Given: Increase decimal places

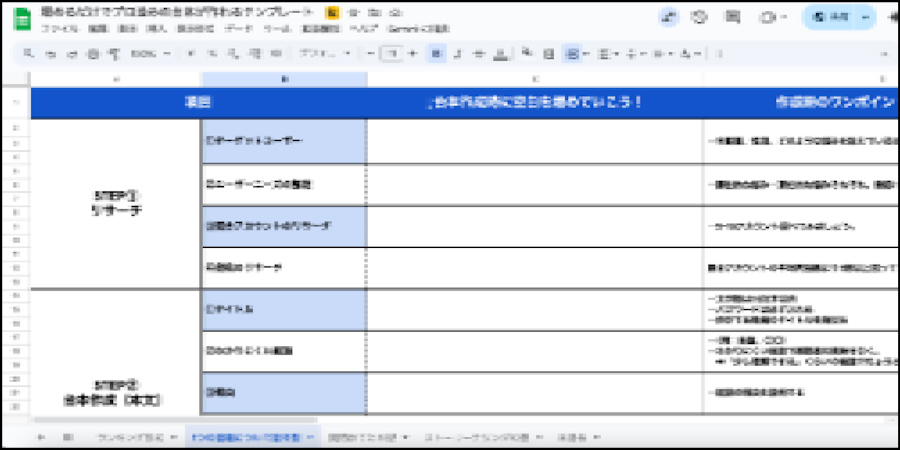Looking at the screenshot, I should 255,53.
